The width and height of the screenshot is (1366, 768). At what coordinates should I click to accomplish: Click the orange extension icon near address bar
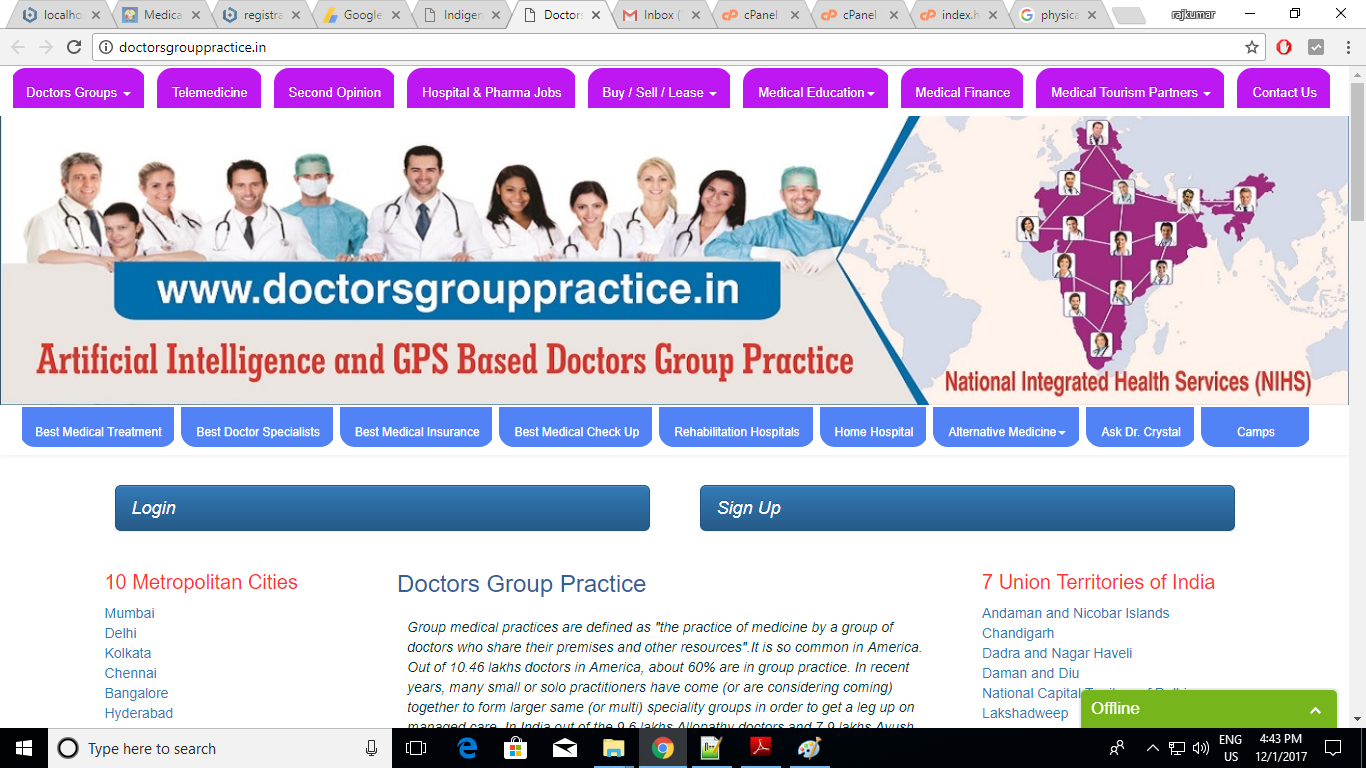click(x=1284, y=46)
